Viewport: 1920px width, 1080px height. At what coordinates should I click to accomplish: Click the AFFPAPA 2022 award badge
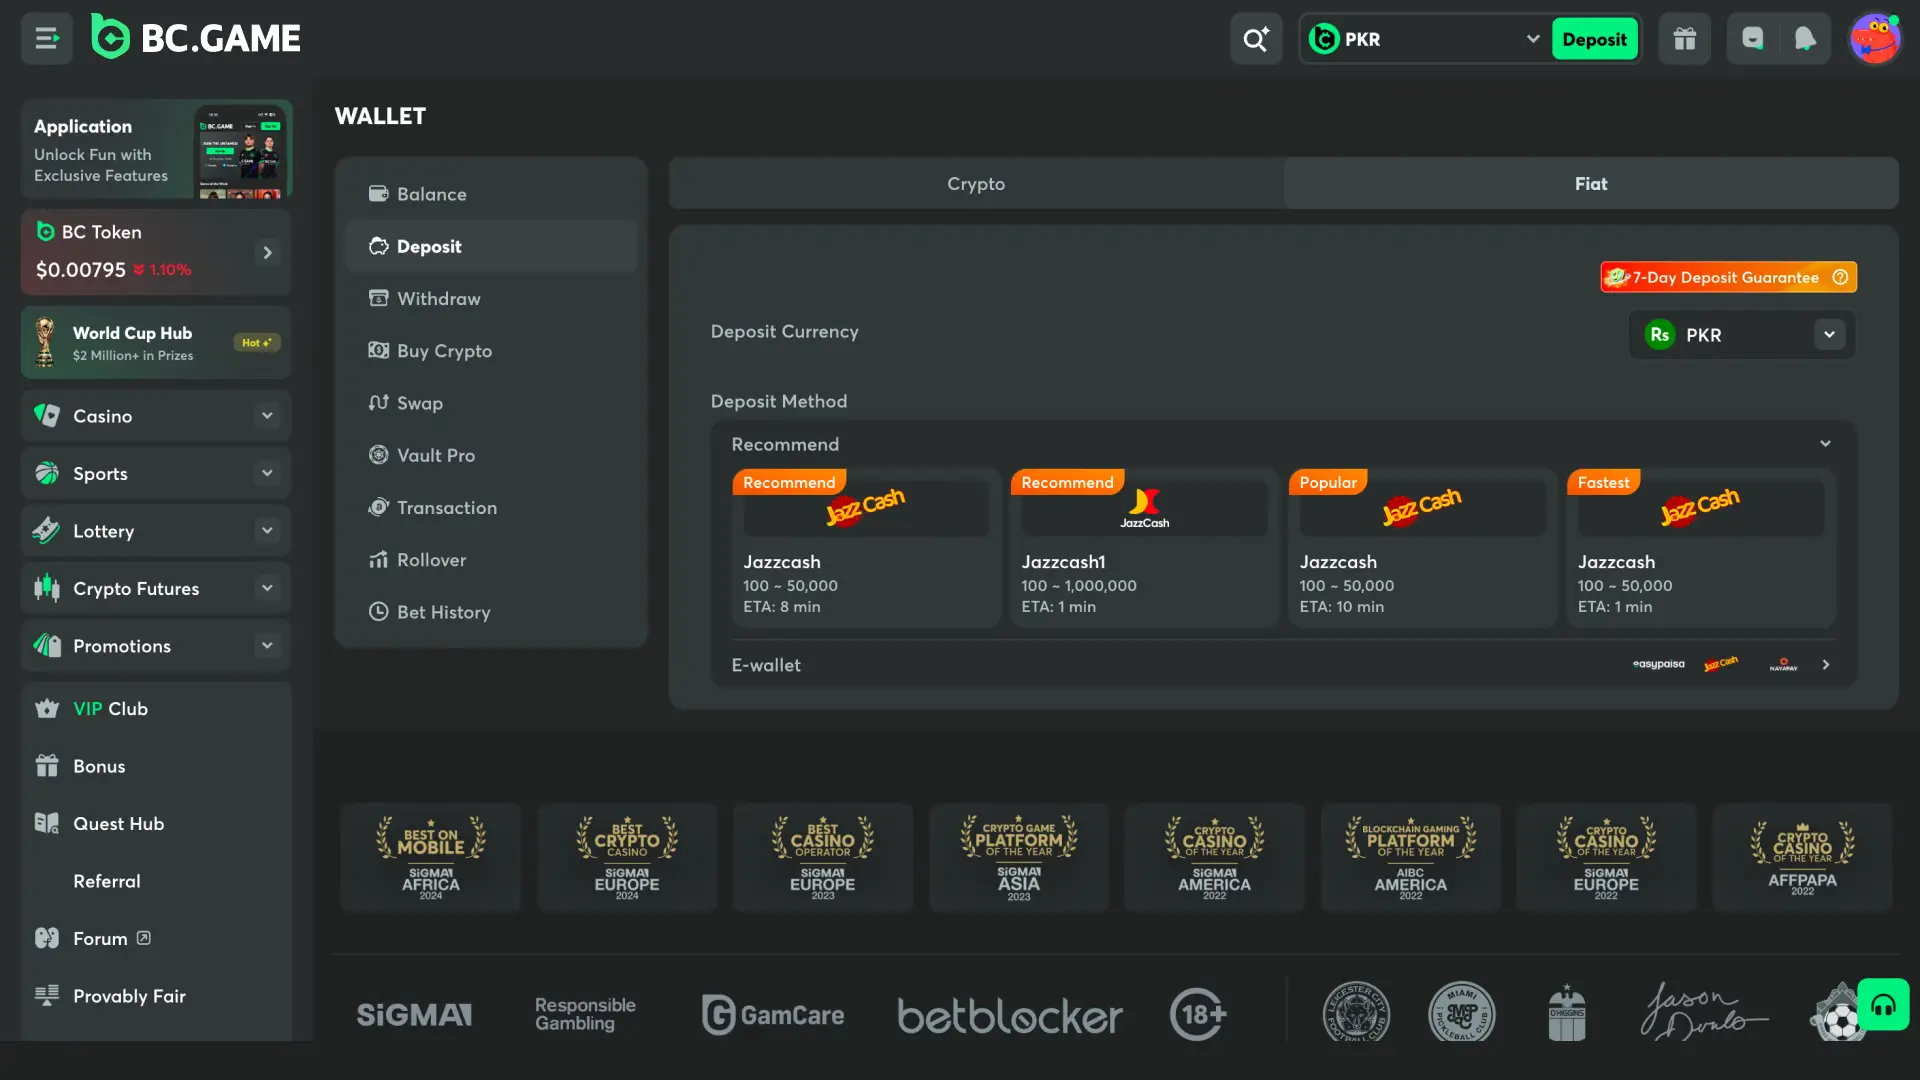pos(1802,858)
